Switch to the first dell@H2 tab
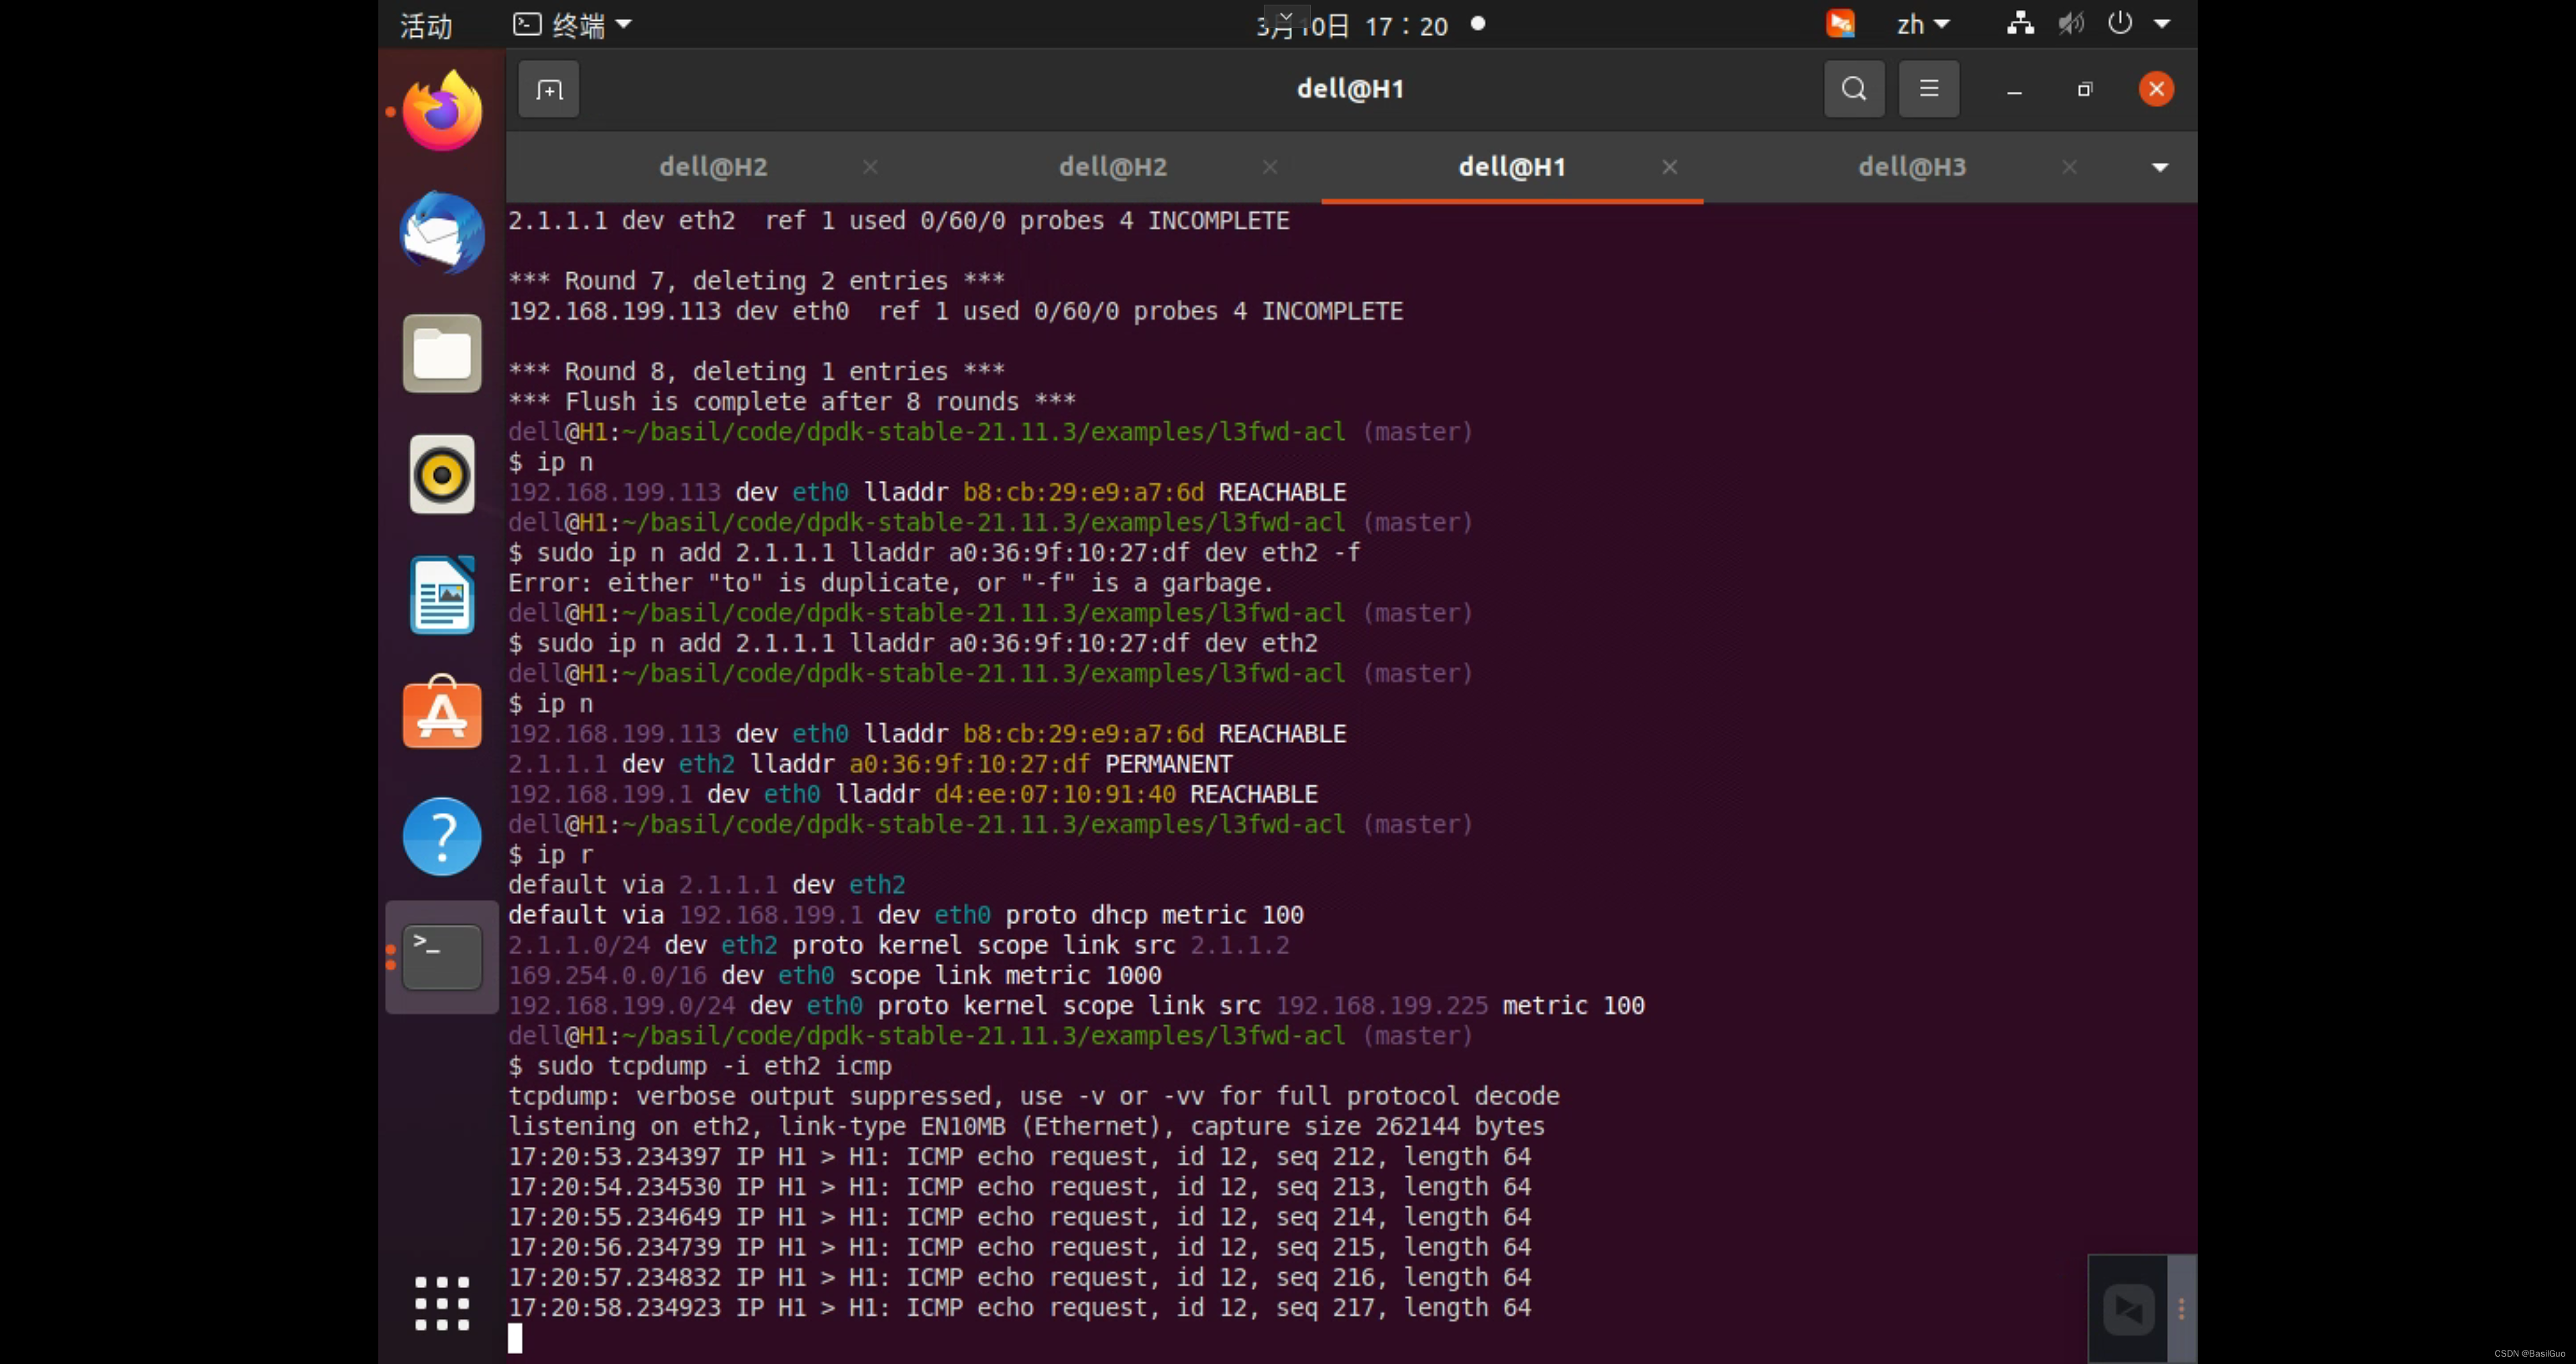This screenshot has width=2576, height=1364. (713, 167)
